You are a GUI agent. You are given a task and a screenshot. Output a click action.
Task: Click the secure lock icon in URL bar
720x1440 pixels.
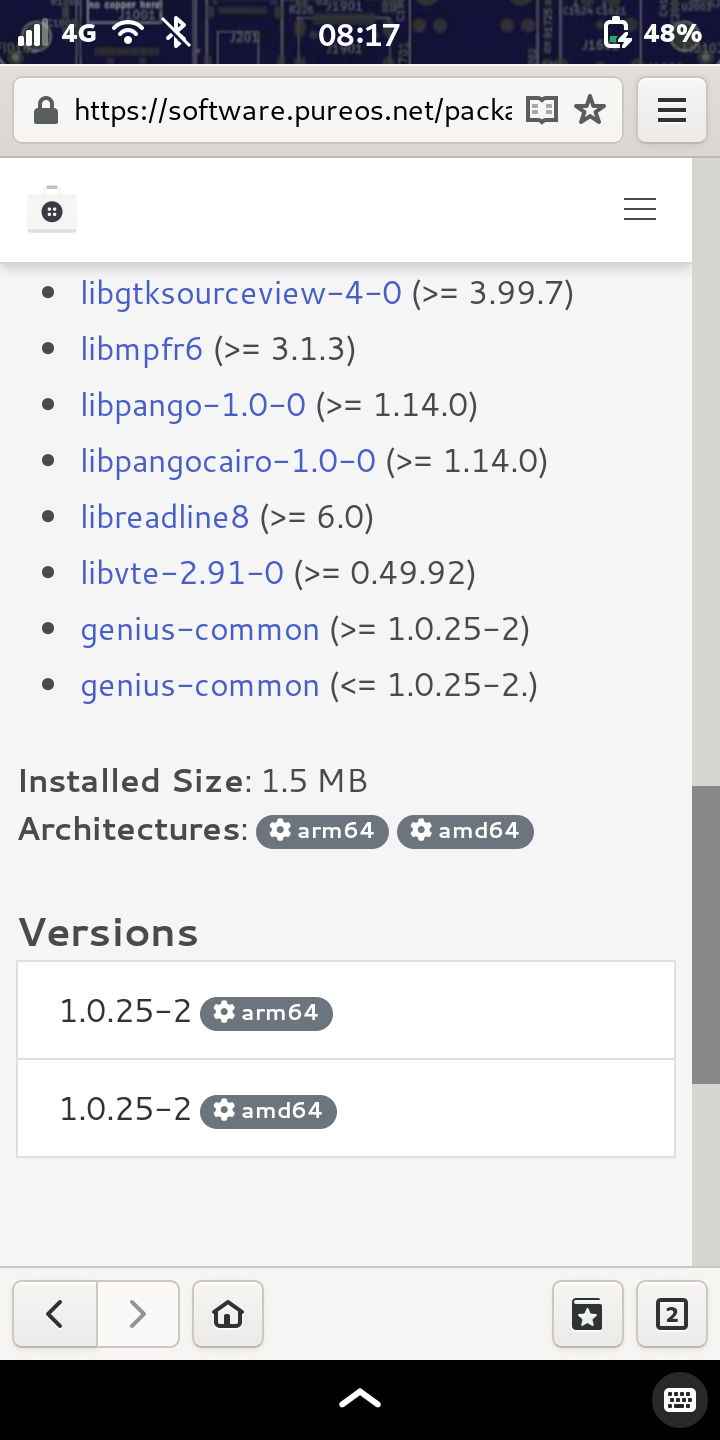45,110
